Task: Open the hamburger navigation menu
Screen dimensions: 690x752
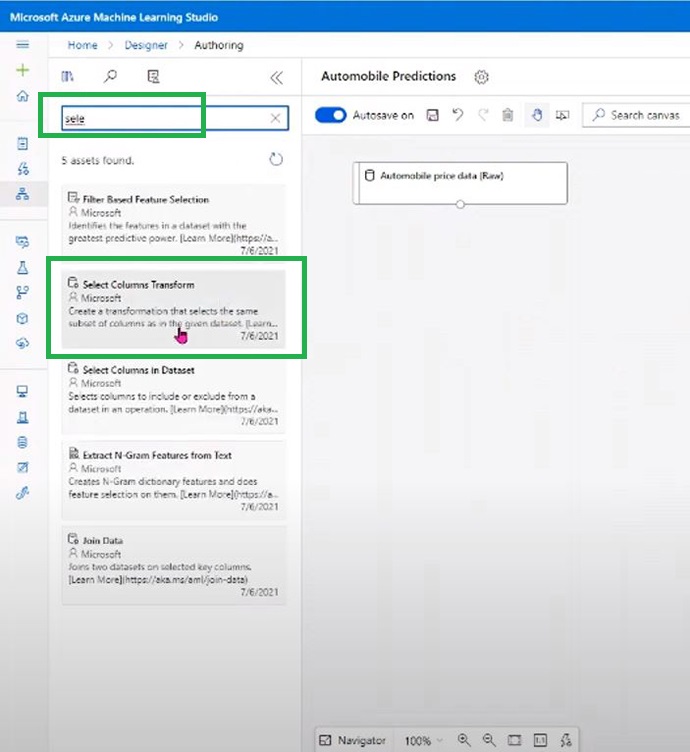Action: click(23, 45)
